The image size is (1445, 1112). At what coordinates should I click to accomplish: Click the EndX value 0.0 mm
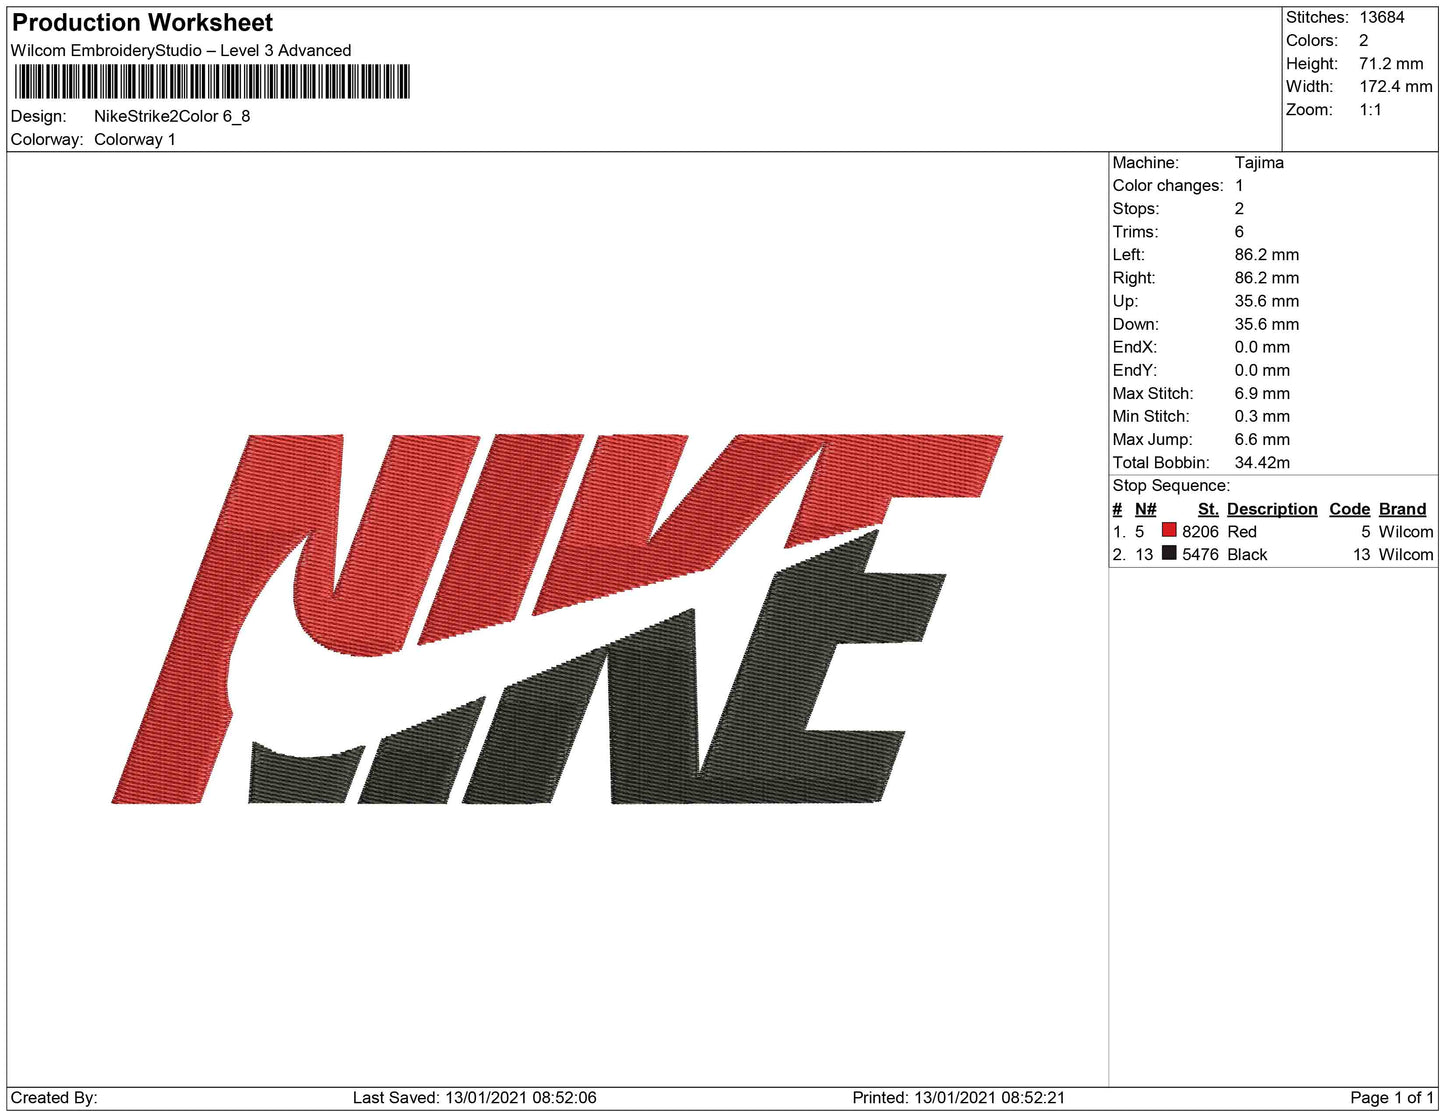(1262, 346)
